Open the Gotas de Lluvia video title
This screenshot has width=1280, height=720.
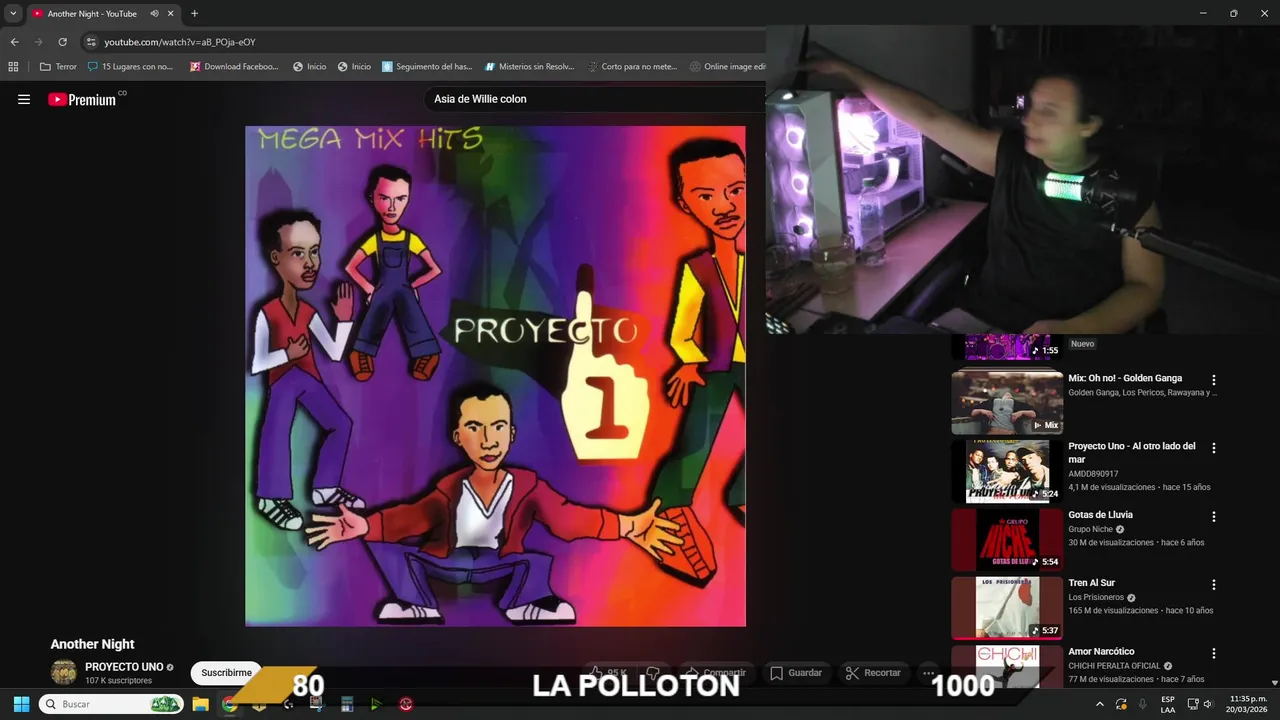(x=1100, y=515)
